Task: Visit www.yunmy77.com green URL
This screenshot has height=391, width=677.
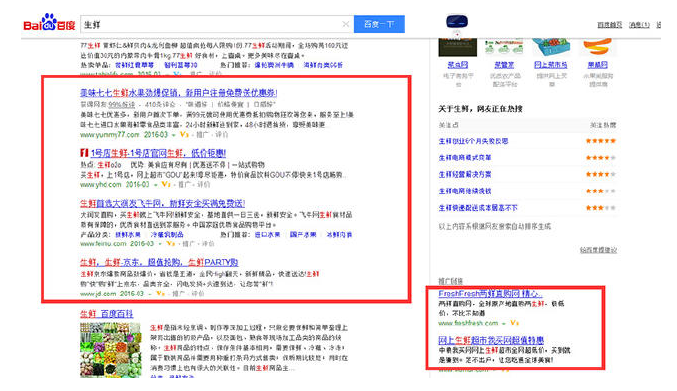Action: pyautogui.click(x=110, y=135)
